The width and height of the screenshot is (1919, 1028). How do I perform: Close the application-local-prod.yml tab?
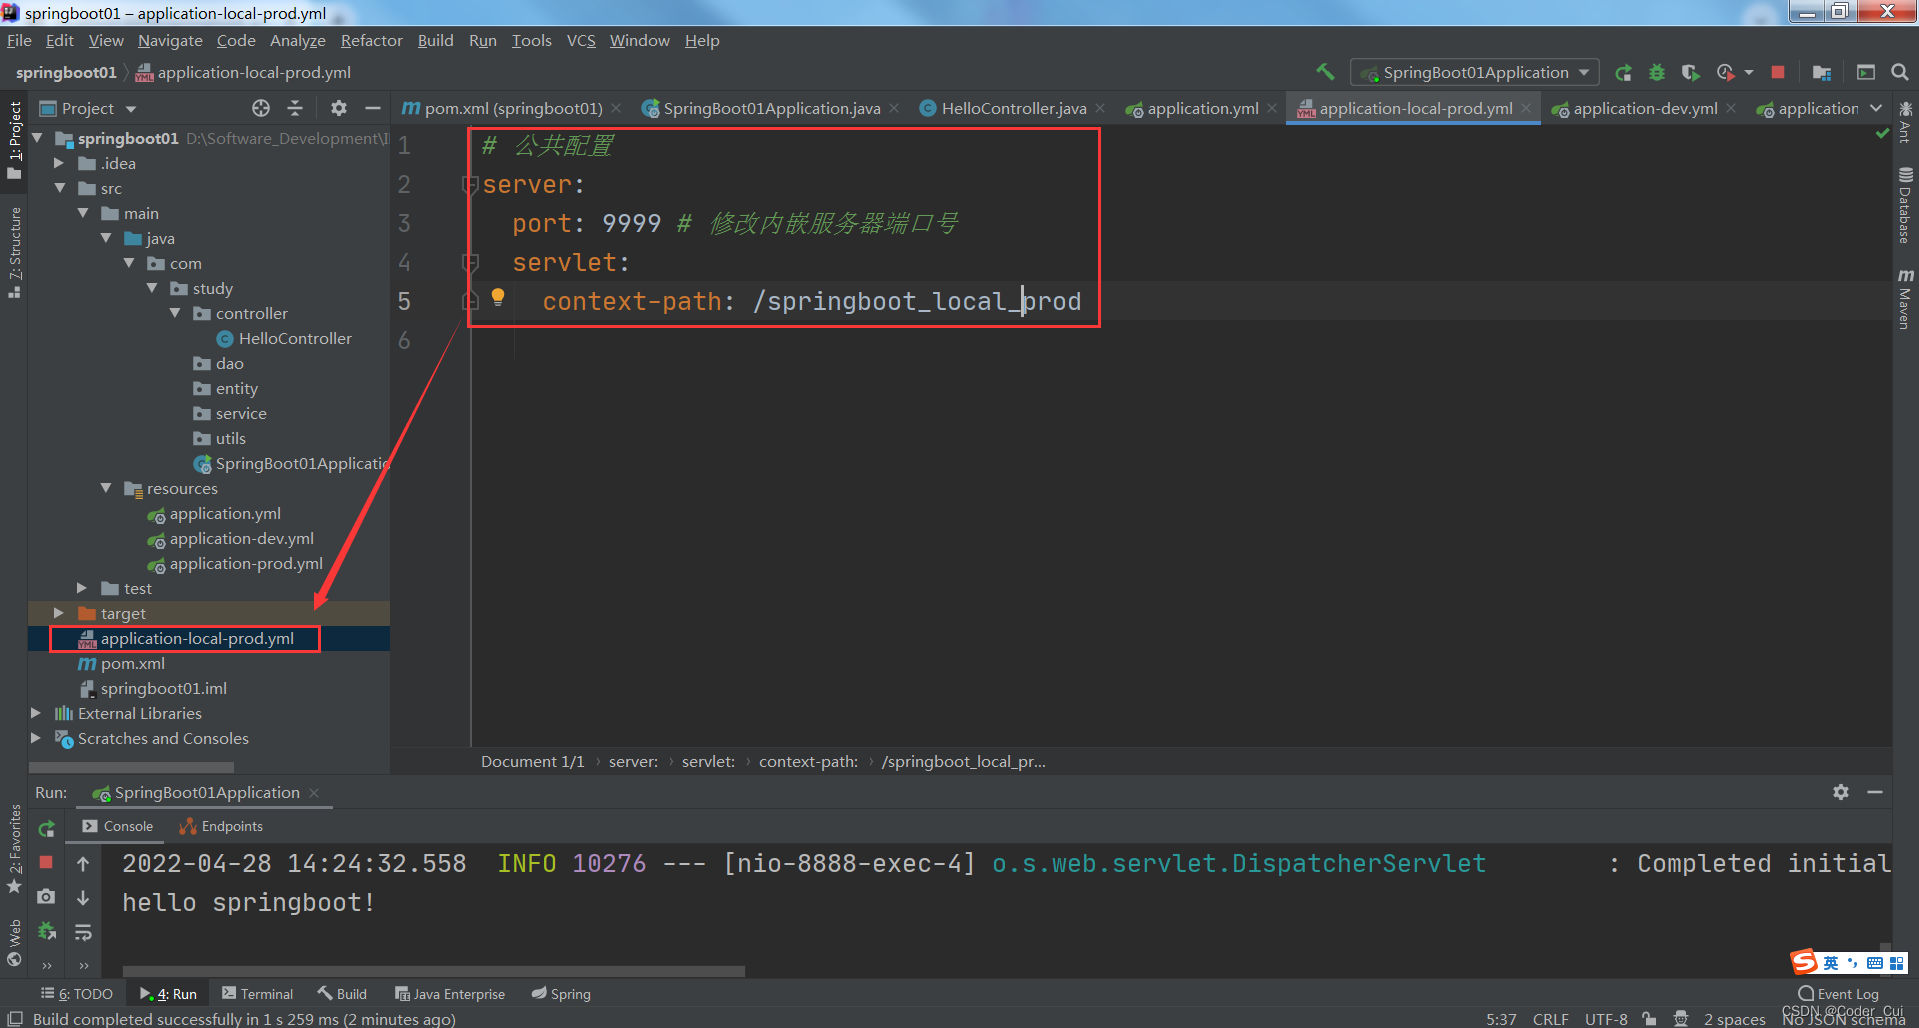pyautogui.click(x=1526, y=108)
